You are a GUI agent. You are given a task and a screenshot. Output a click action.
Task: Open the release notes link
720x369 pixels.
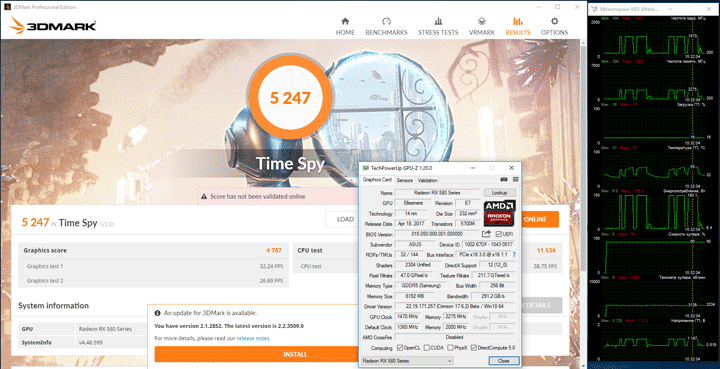coord(253,338)
